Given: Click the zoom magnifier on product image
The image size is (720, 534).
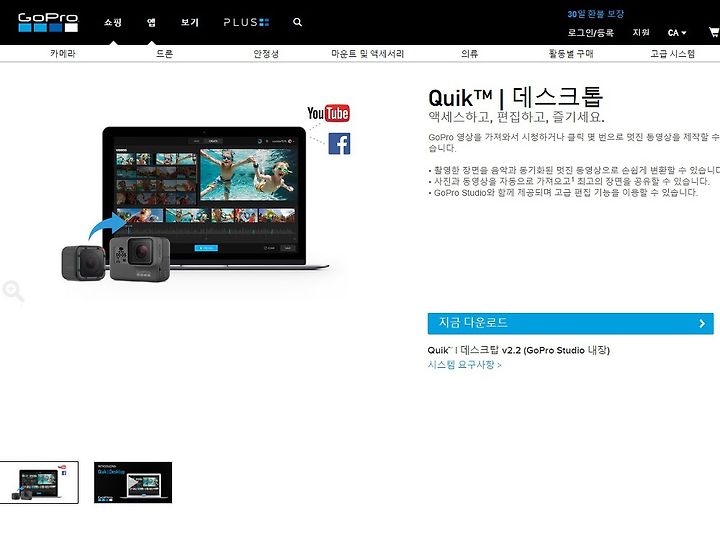Looking at the screenshot, I should (13, 291).
